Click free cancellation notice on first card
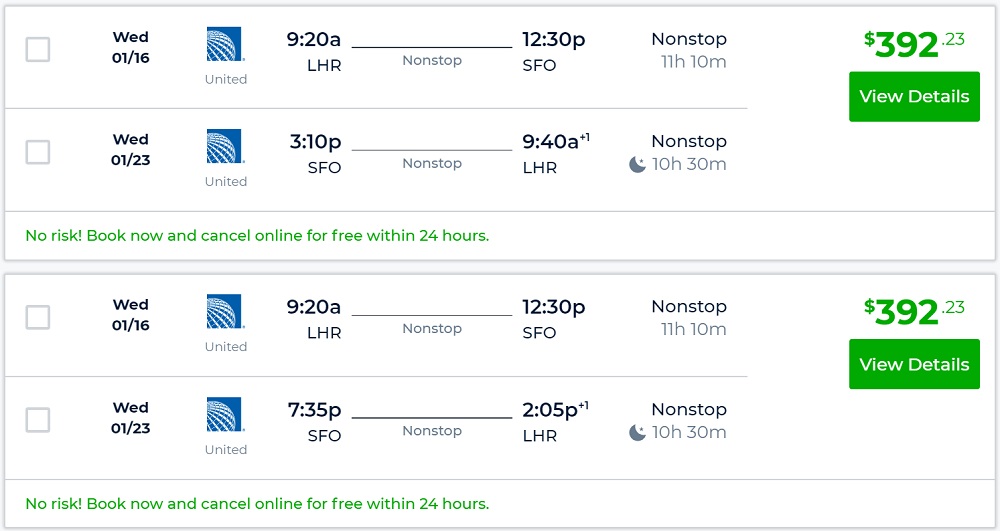 click(257, 236)
